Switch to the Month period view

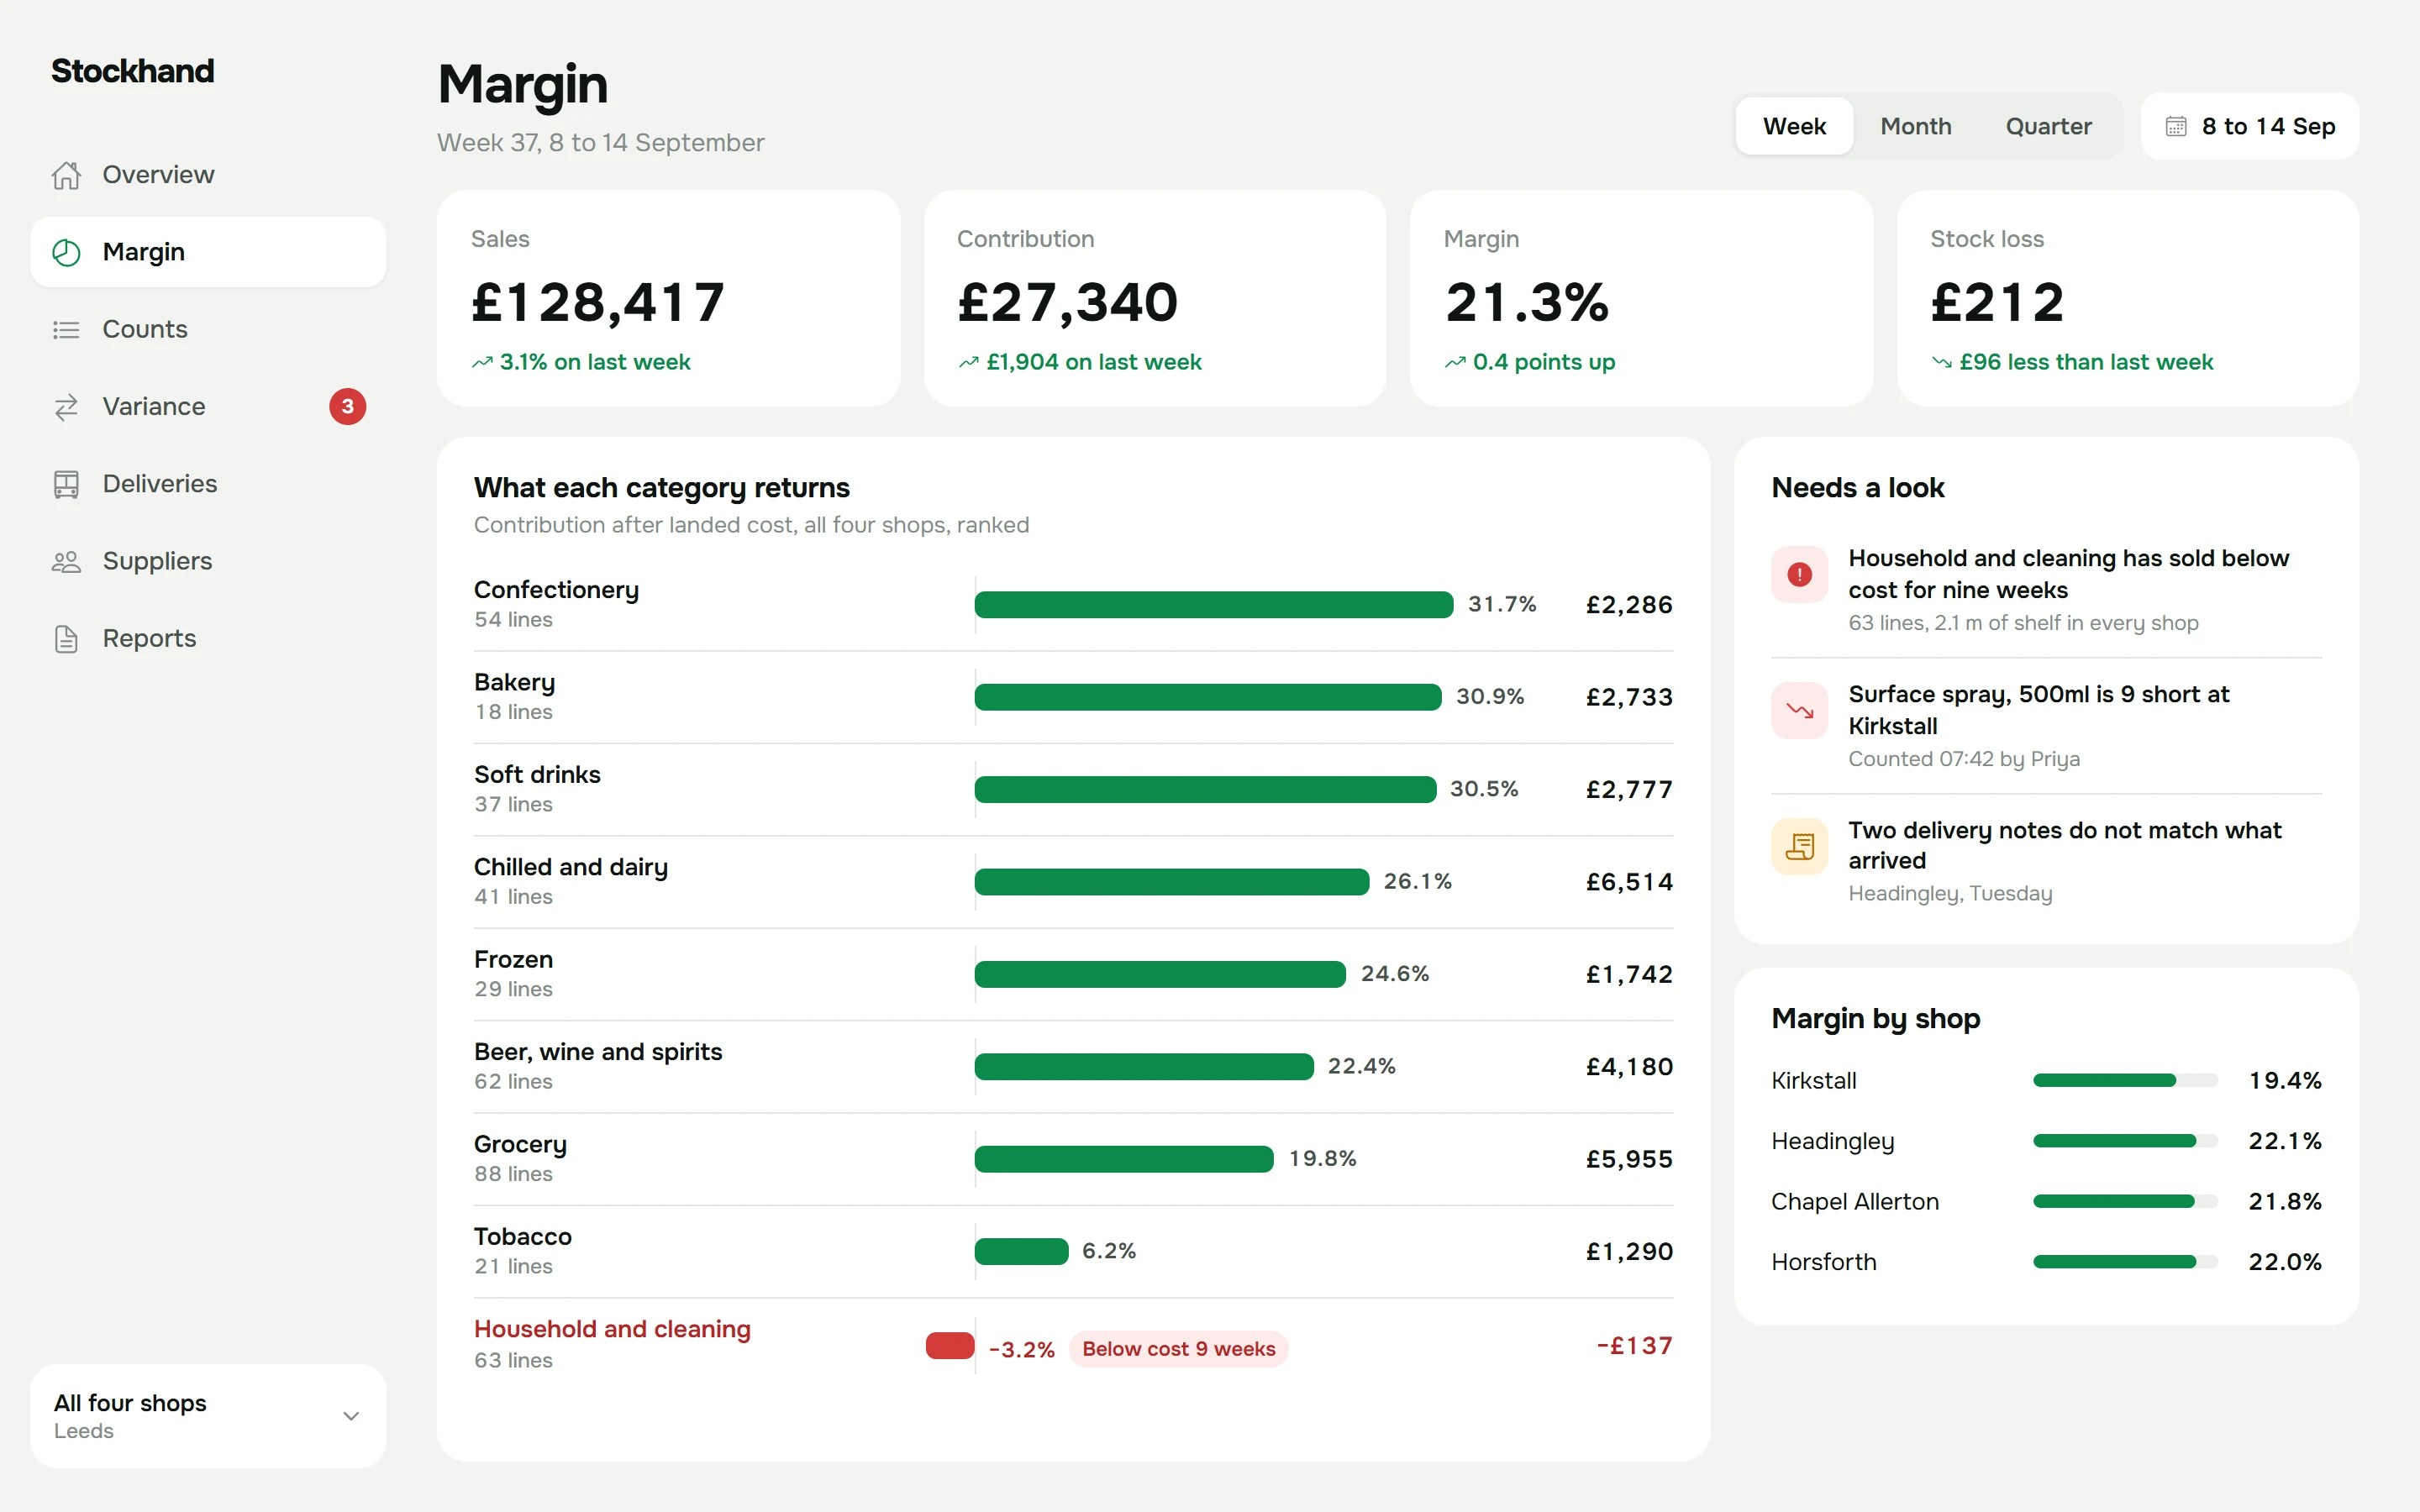(1915, 126)
